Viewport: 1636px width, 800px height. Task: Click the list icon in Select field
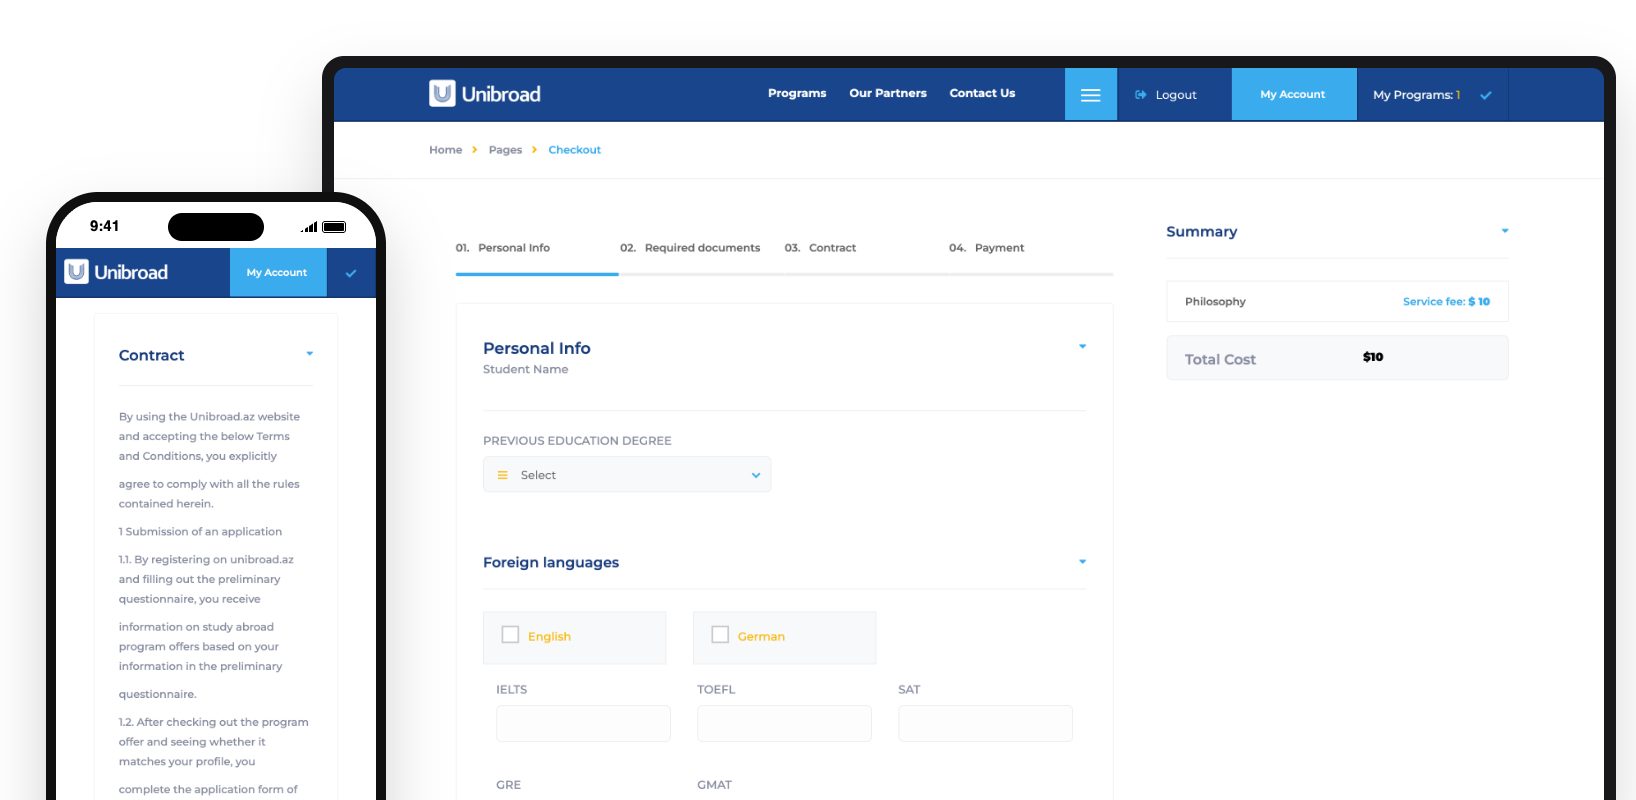503,475
